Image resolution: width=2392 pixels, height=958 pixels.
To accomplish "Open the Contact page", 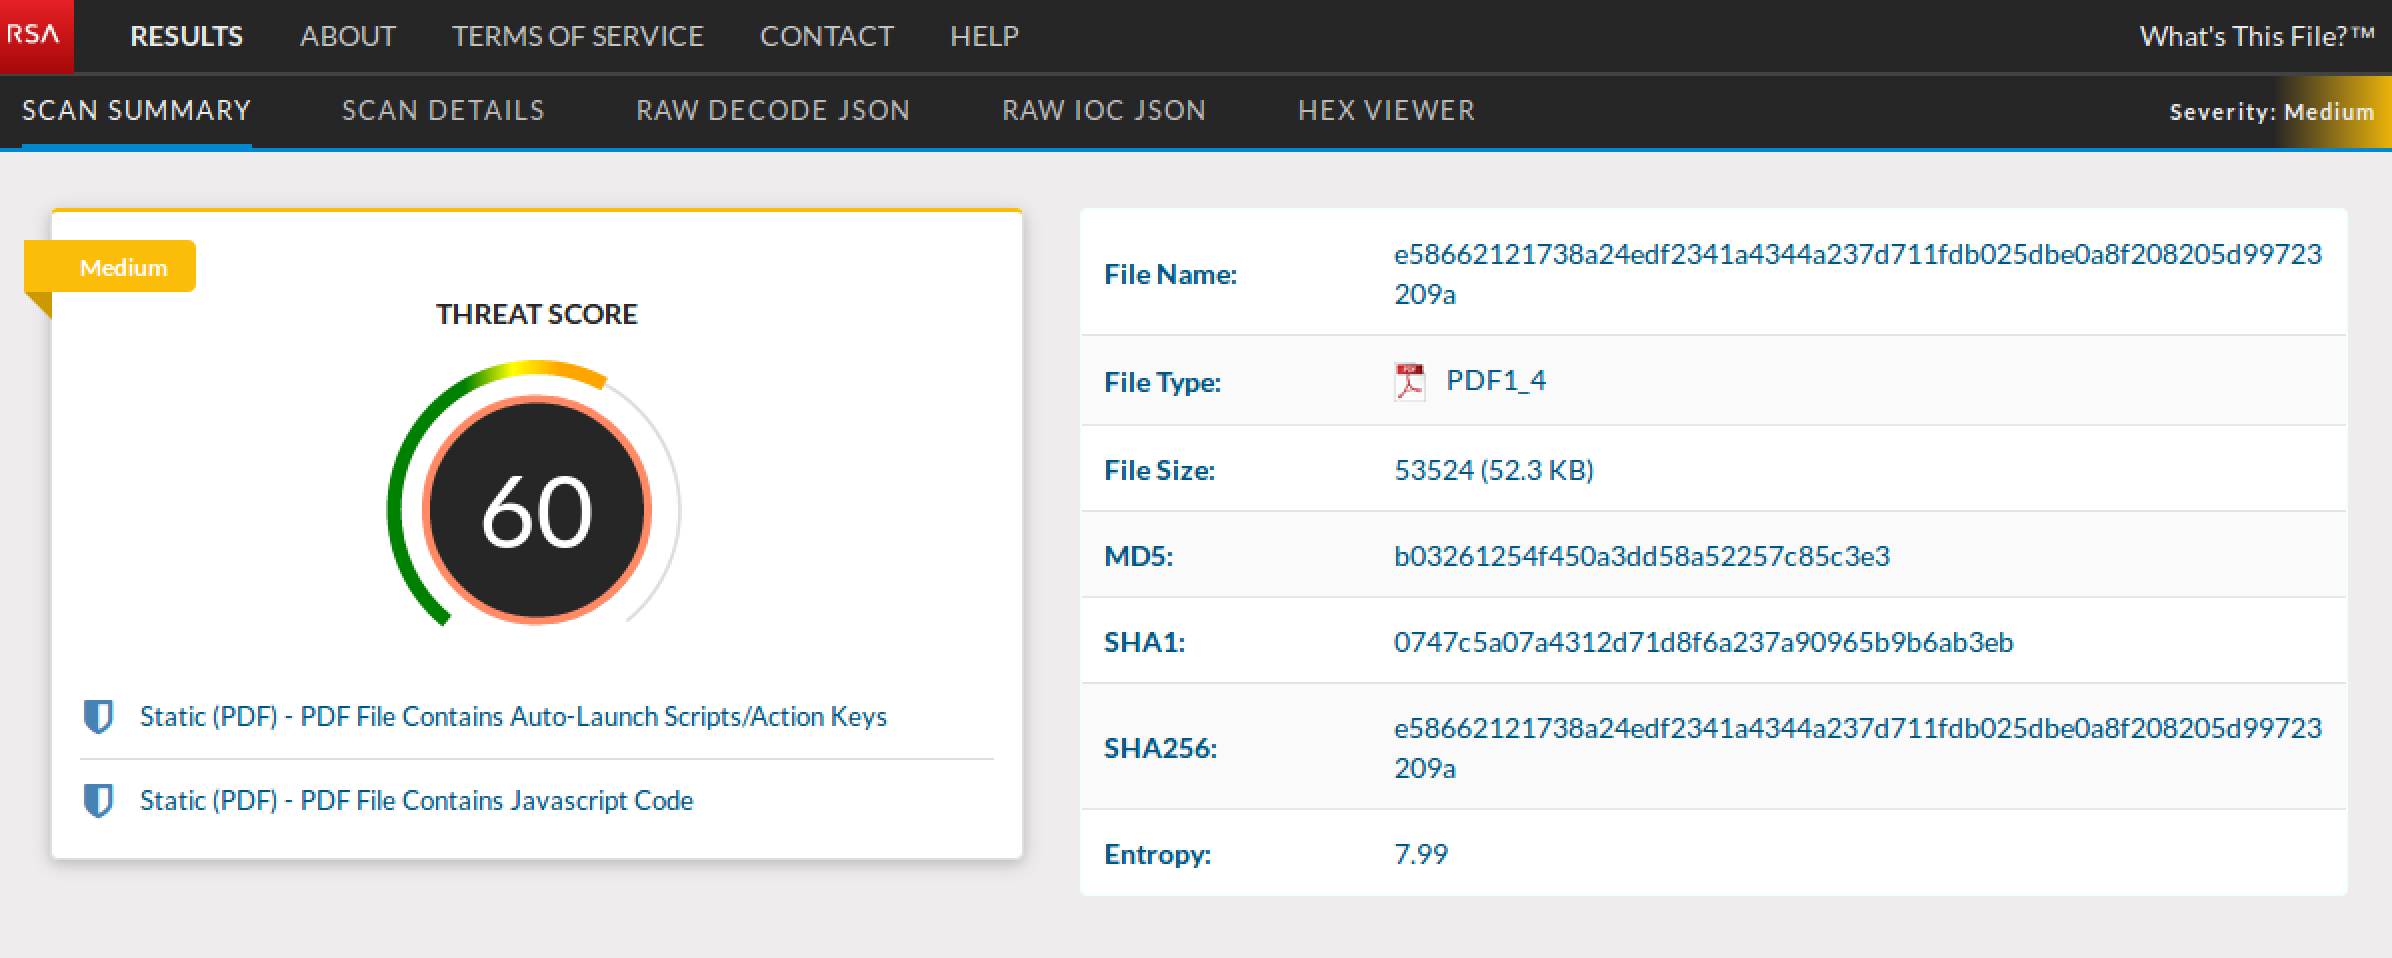I will pyautogui.click(x=826, y=36).
